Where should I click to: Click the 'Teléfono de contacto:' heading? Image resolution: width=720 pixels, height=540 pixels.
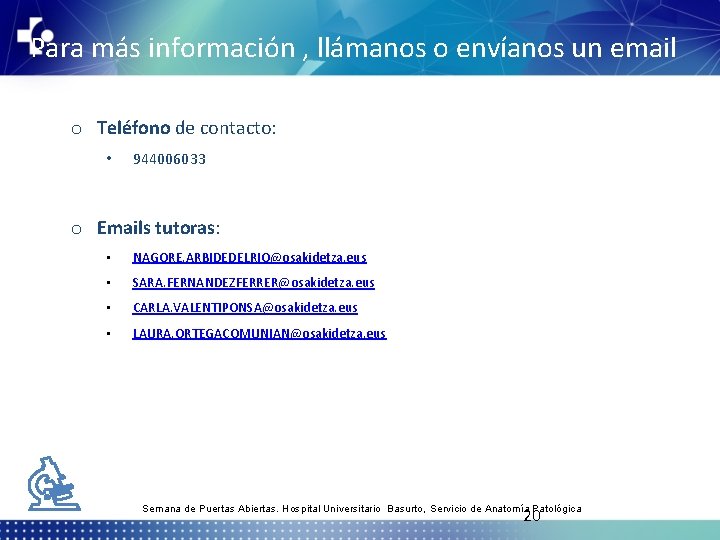point(186,128)
